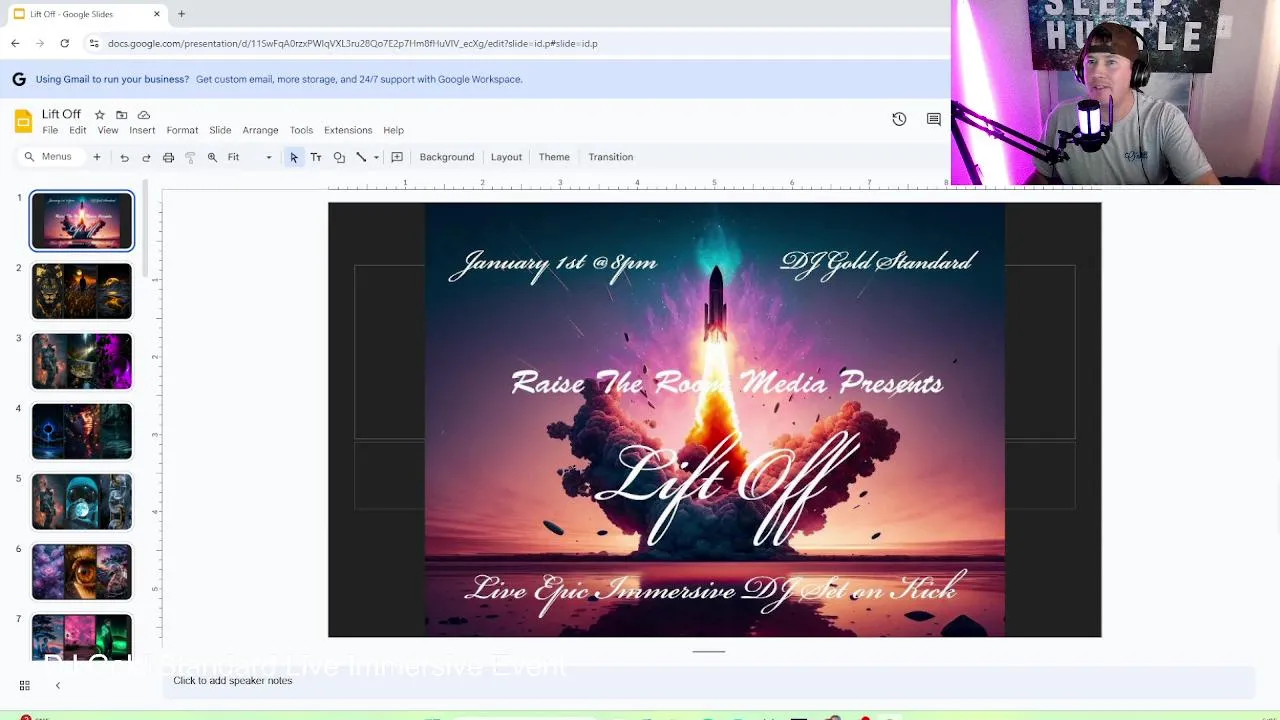Select slide 3 thumbnail
This screenshot has height=720, width=1280.
click(82, 361)
